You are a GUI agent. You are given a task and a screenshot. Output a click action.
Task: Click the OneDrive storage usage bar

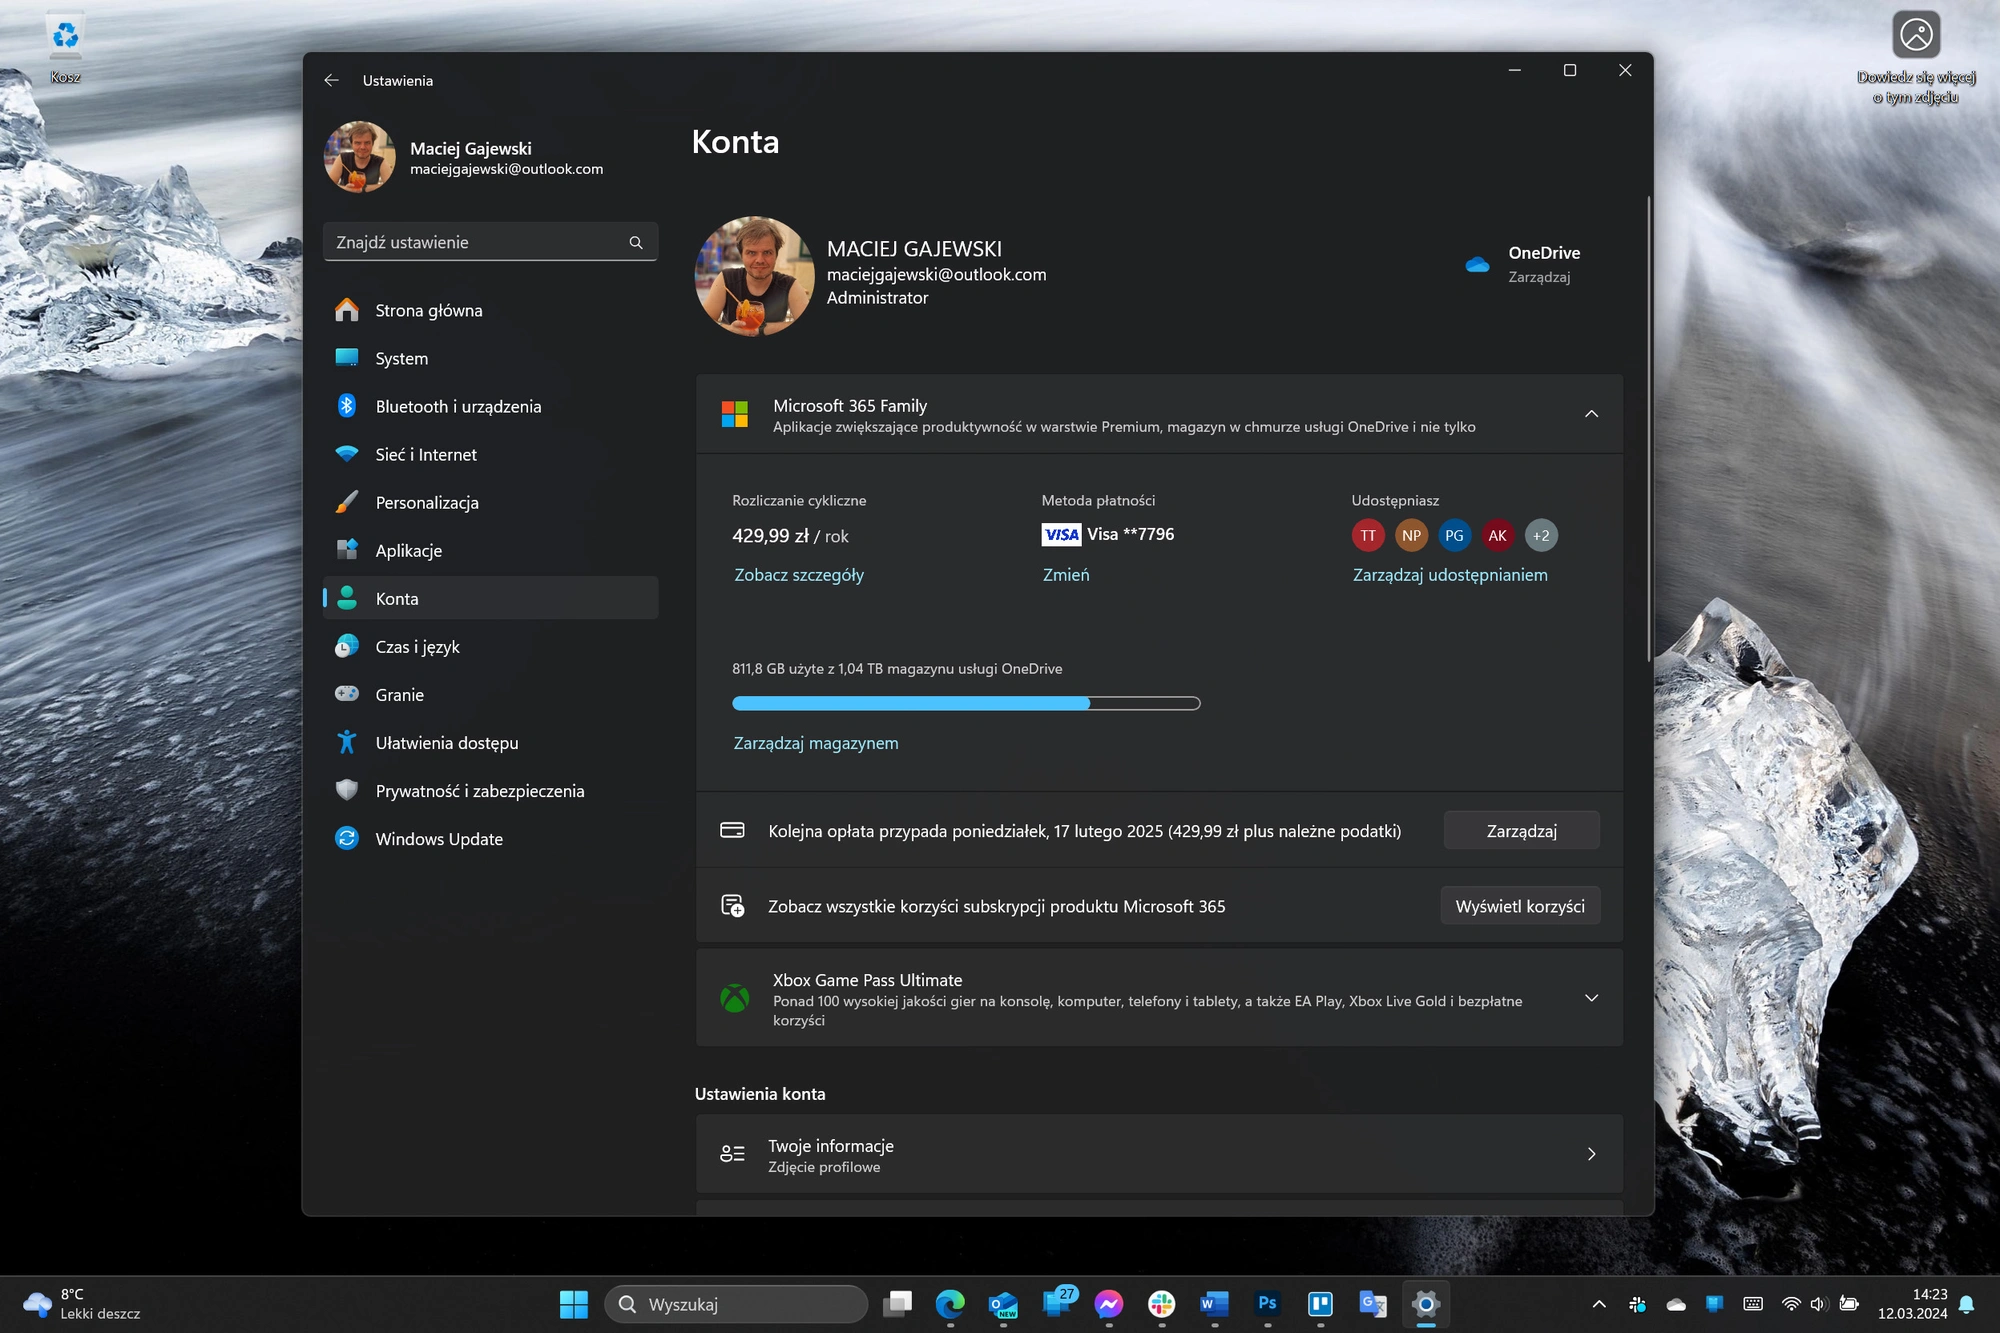[x=966, y=704]
